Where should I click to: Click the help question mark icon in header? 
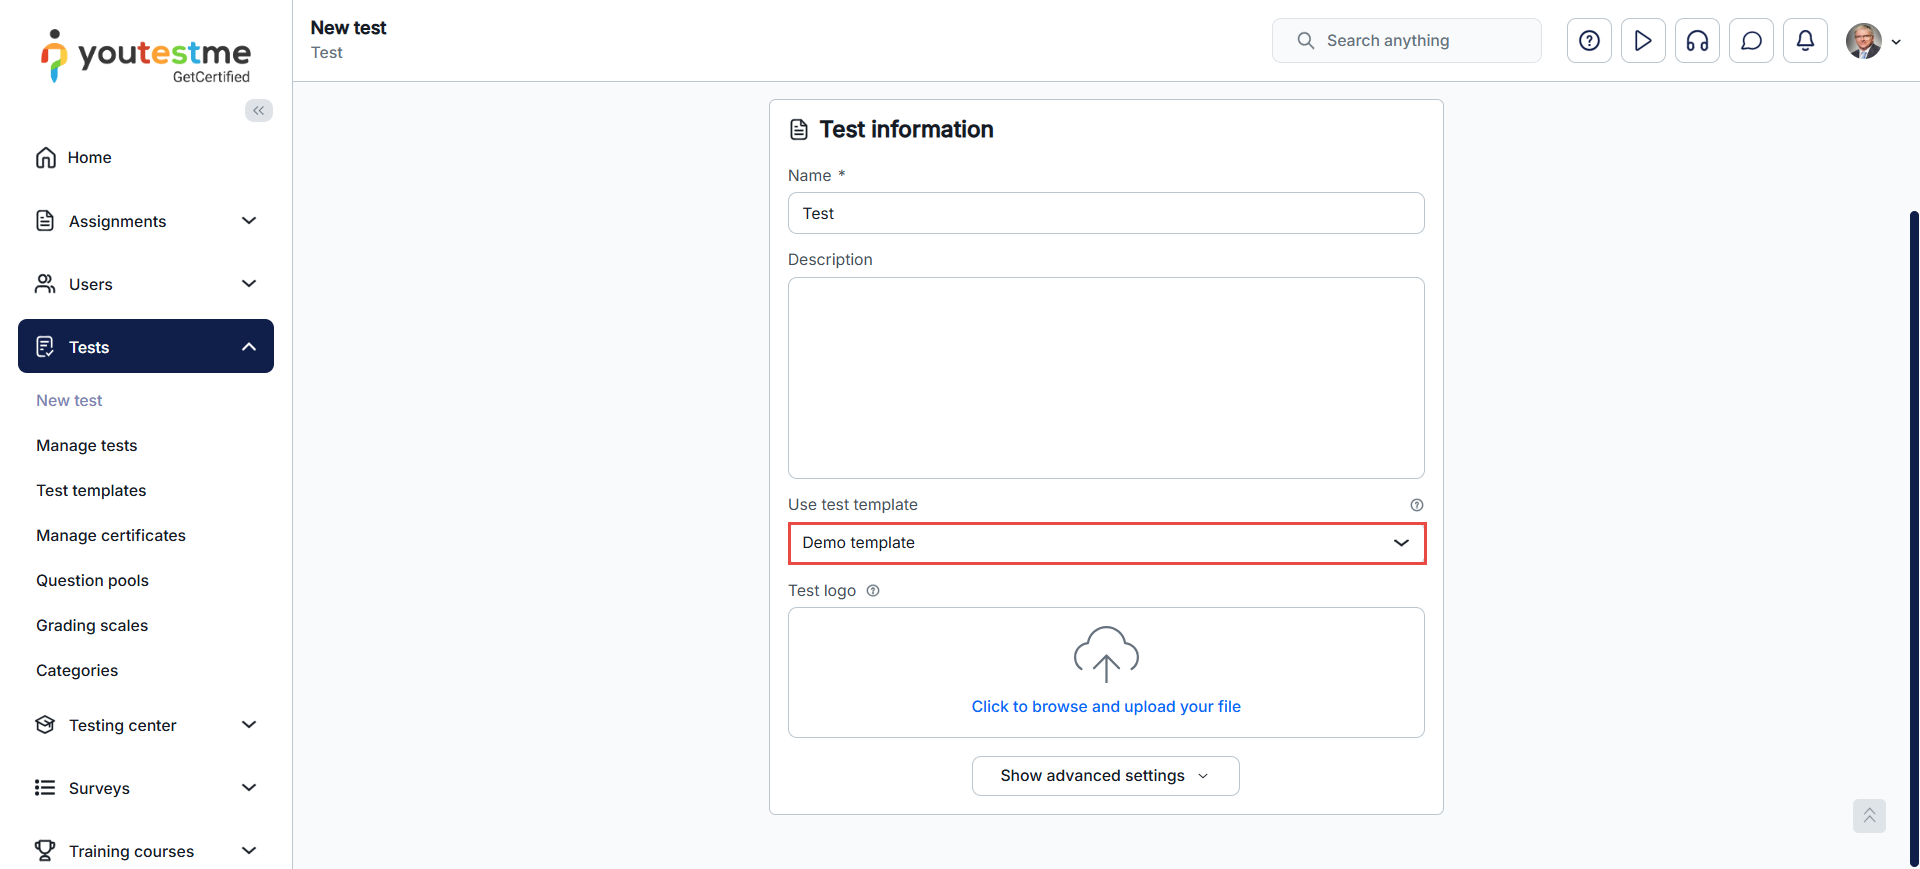1589,41
